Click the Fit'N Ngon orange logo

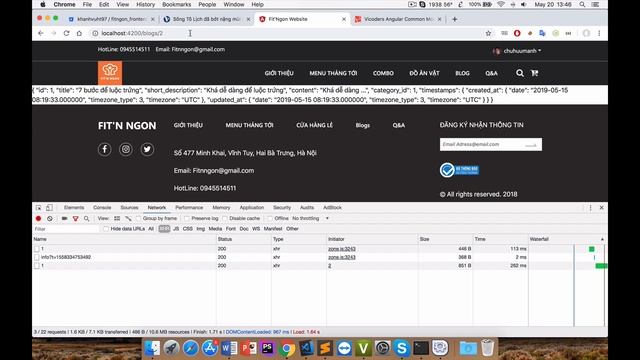[x=110, y=73]
